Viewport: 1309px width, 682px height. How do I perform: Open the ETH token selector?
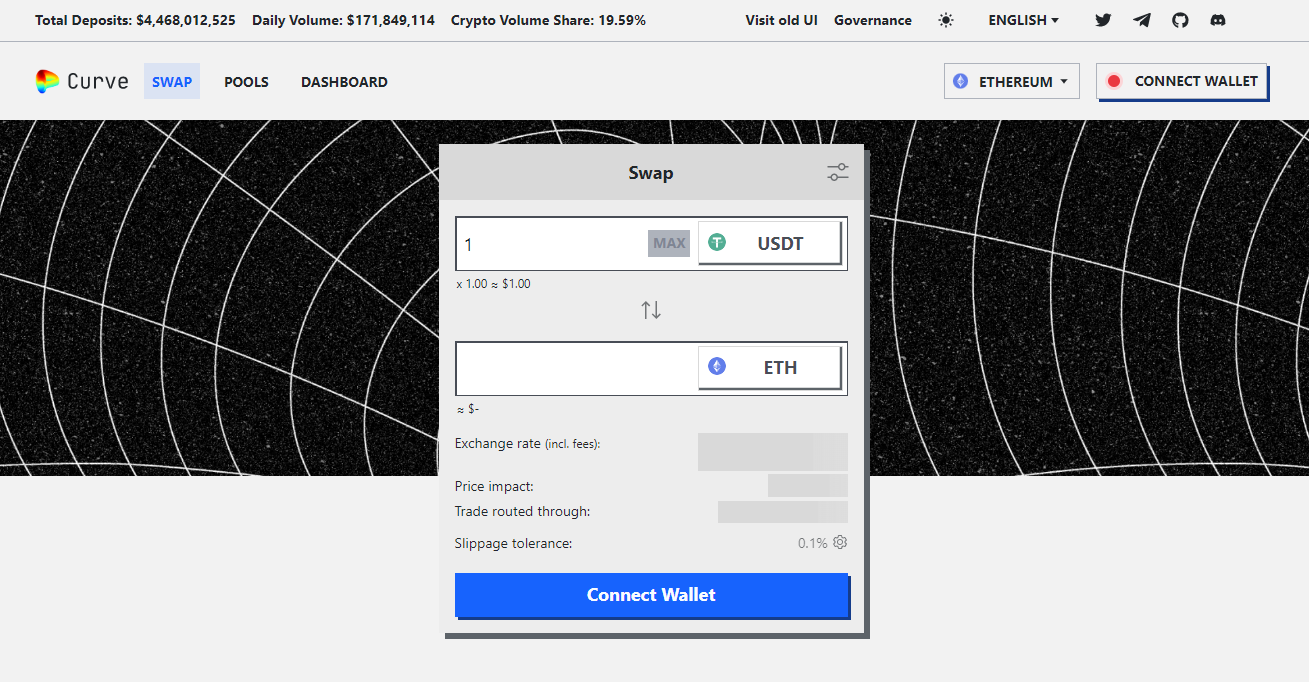click(x=769, y=368)
